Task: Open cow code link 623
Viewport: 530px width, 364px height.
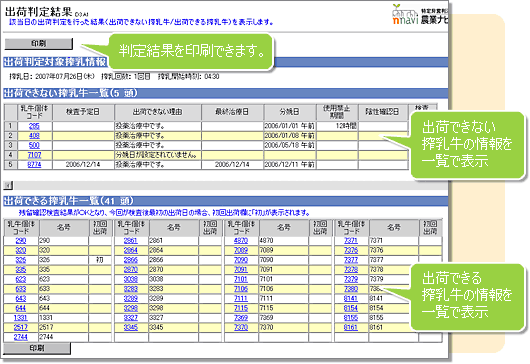Action: 21,279
